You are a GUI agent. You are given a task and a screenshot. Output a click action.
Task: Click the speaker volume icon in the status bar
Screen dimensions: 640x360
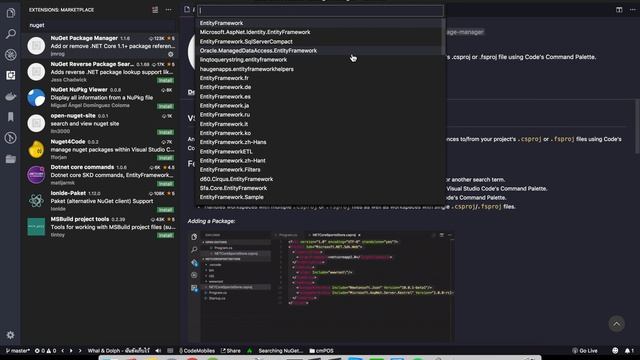coord(158,351)
